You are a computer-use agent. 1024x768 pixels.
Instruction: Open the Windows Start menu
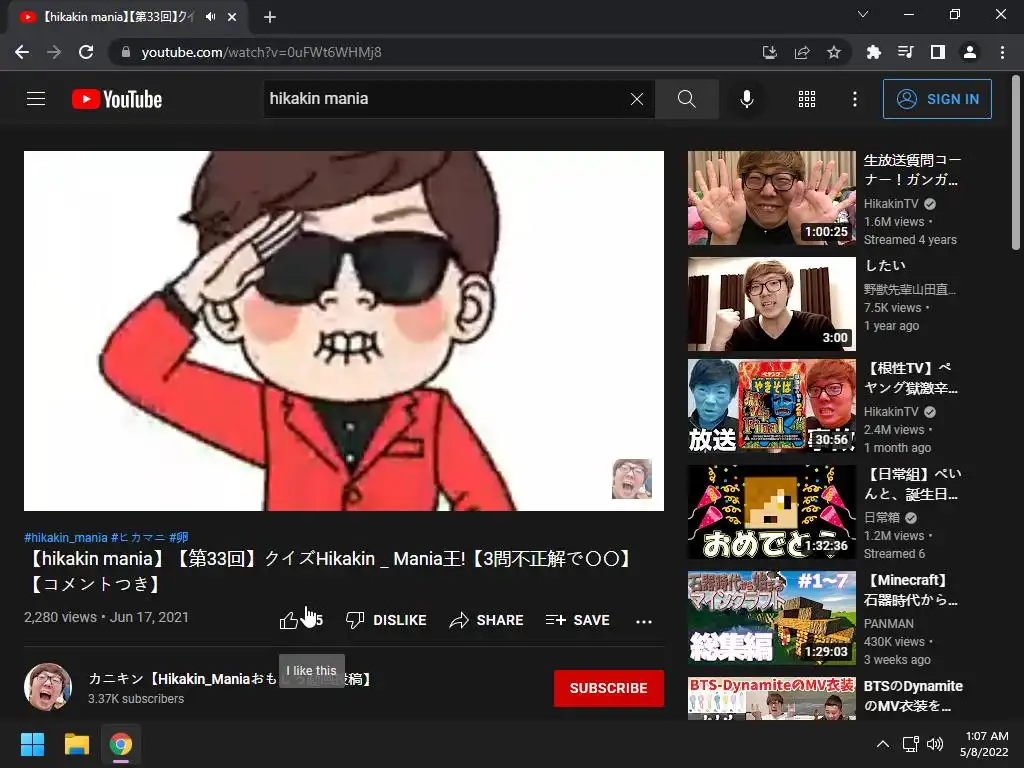[x=32, y=744]
